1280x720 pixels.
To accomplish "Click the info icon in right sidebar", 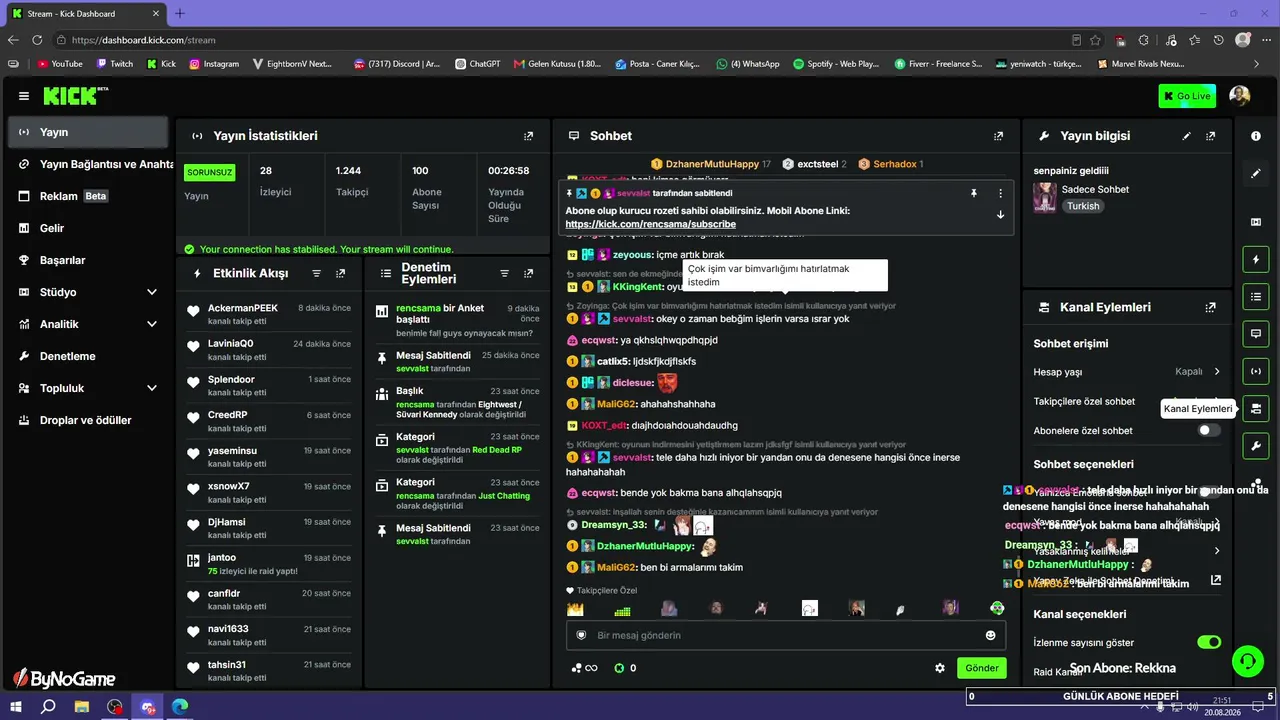I will 1256,136.
